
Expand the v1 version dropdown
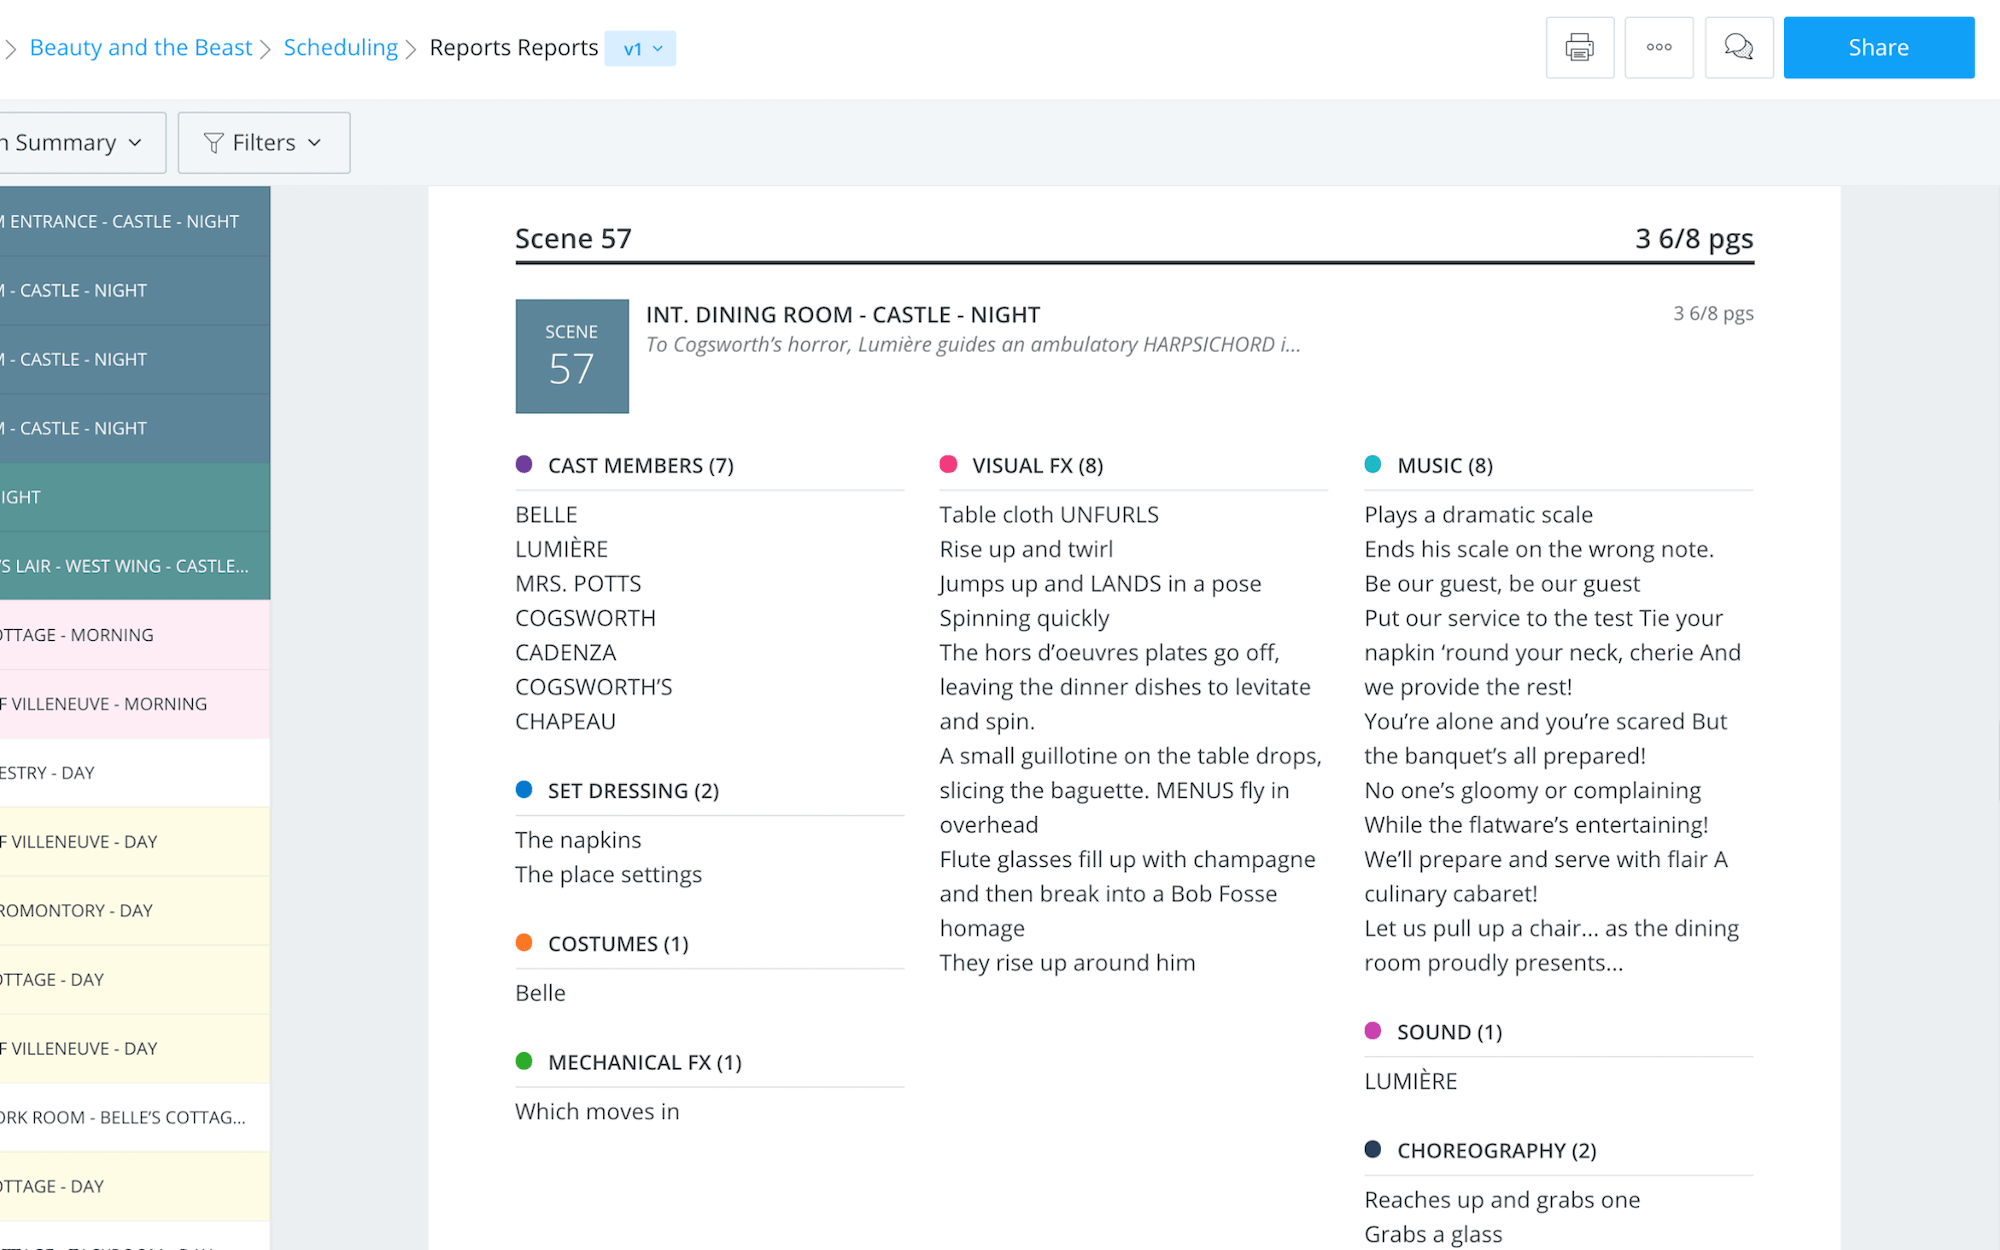pos(641,48)
